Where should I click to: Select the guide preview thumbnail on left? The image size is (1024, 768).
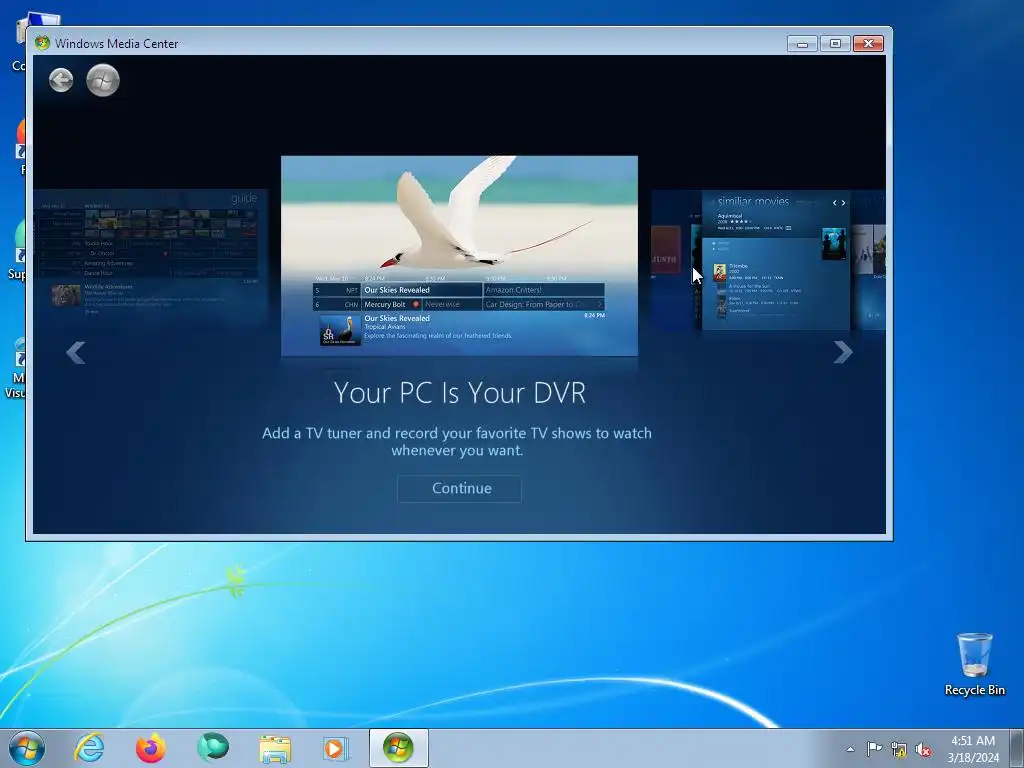[x=150, y=258]
